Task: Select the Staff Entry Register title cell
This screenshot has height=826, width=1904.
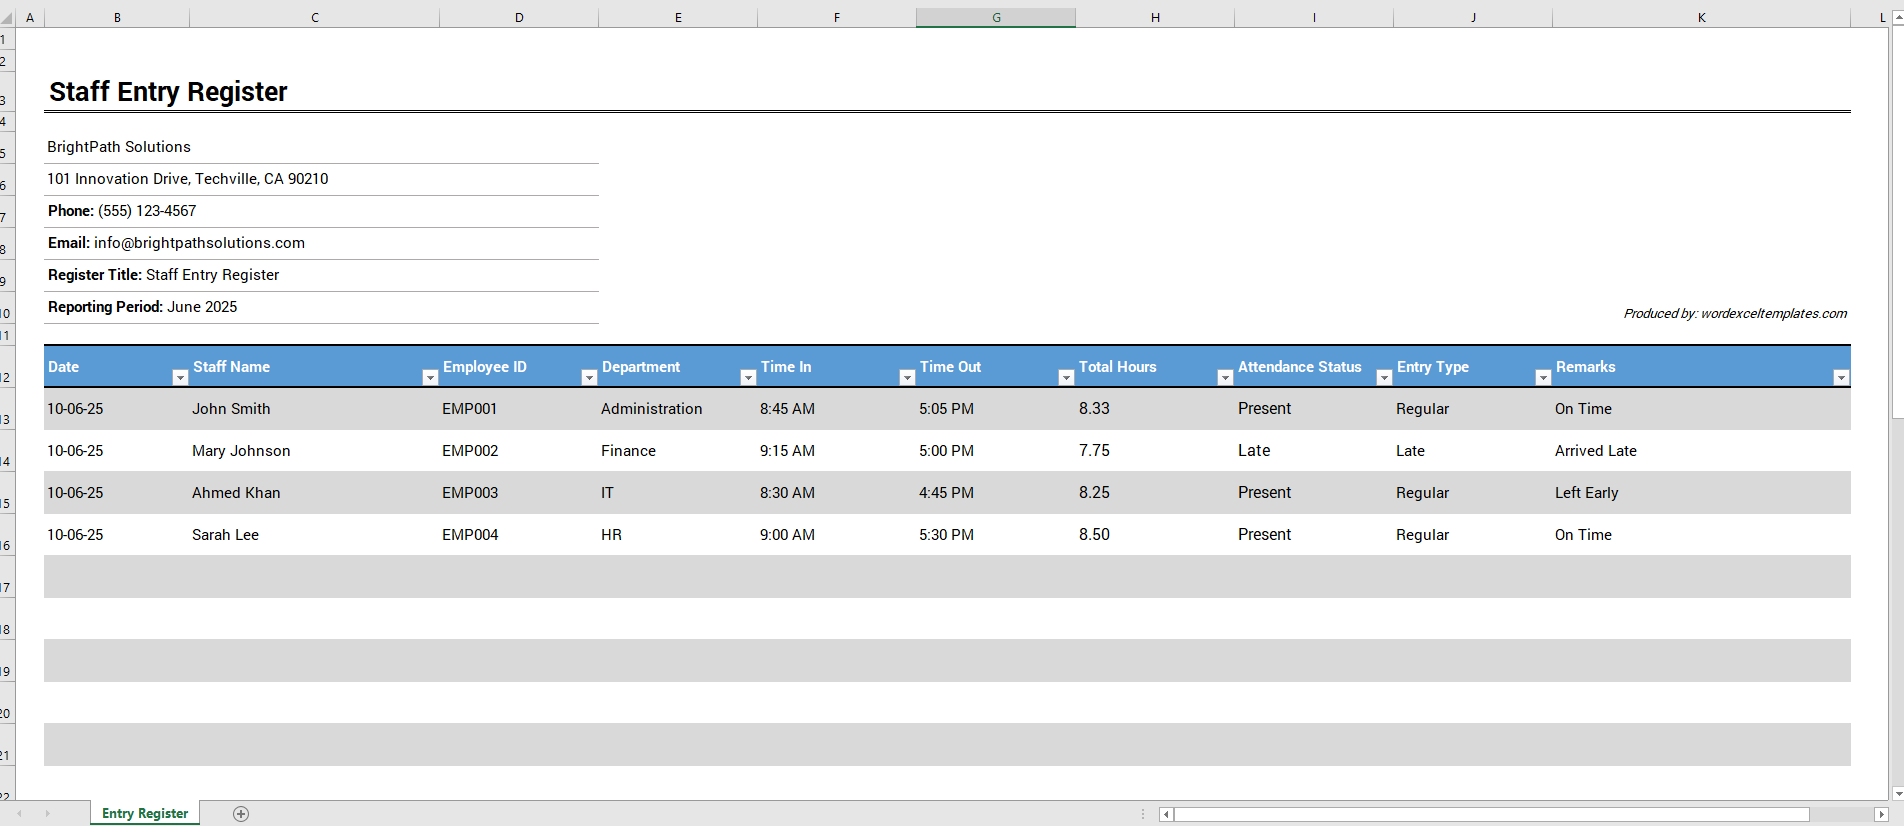Action: pos(168,91)
